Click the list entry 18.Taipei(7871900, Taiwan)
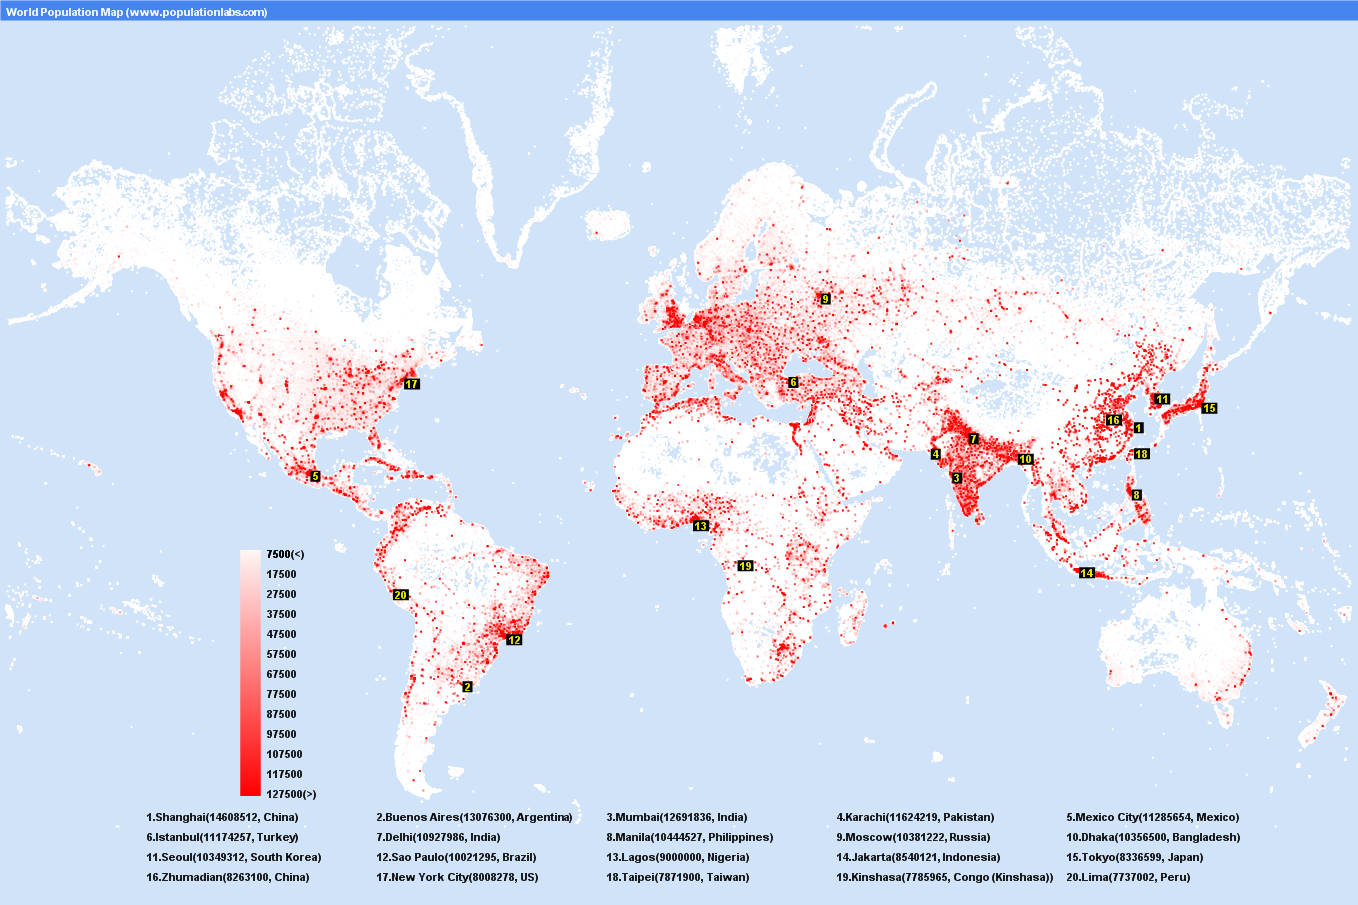Screen dimensions: 1358x905 point(678,877)
